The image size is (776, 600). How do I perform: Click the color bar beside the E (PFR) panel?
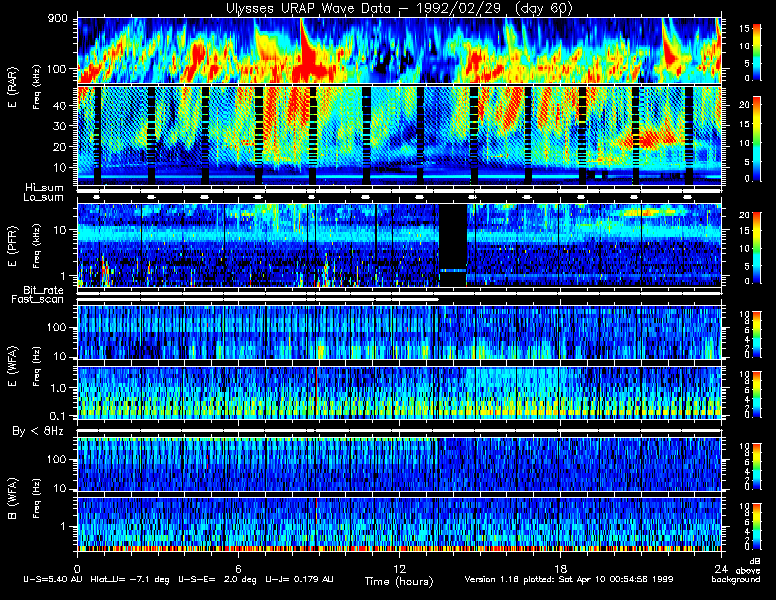tap(757, 248)
